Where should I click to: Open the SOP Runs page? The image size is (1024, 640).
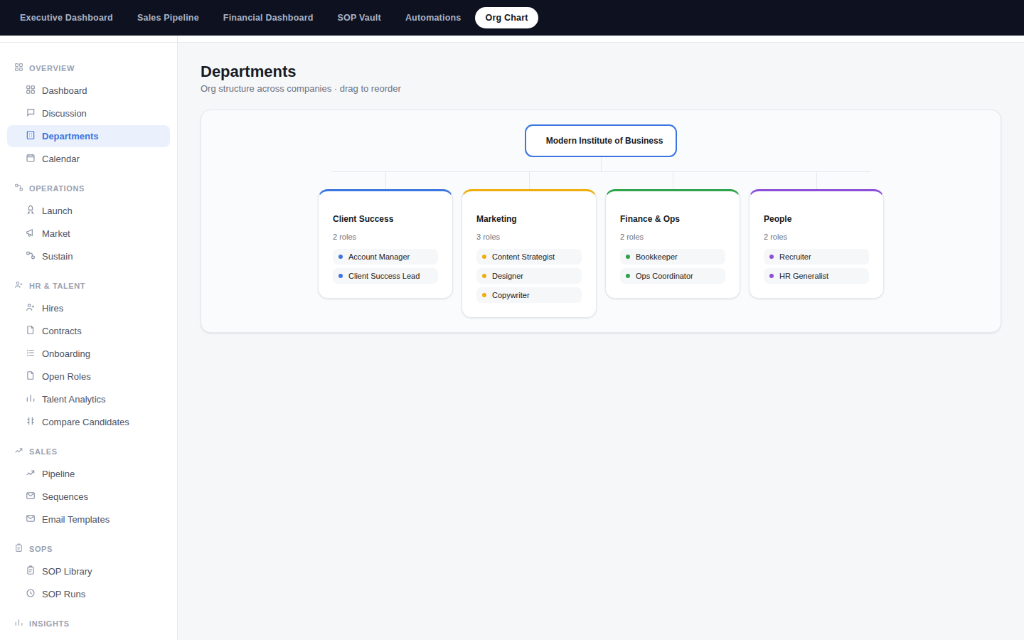[x=88, y=594]
